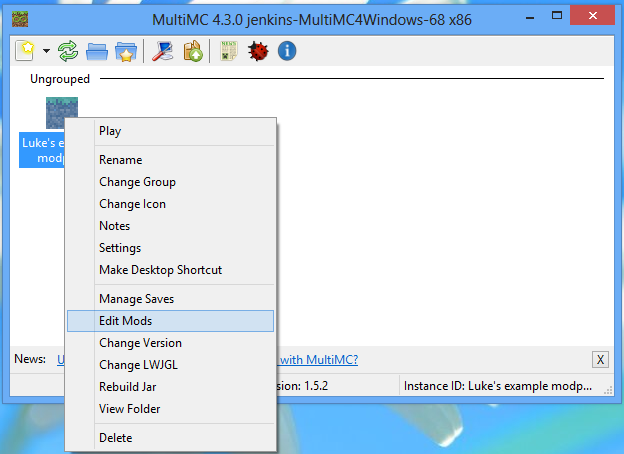Click the green Refresh instances icon

coord(69,51)
